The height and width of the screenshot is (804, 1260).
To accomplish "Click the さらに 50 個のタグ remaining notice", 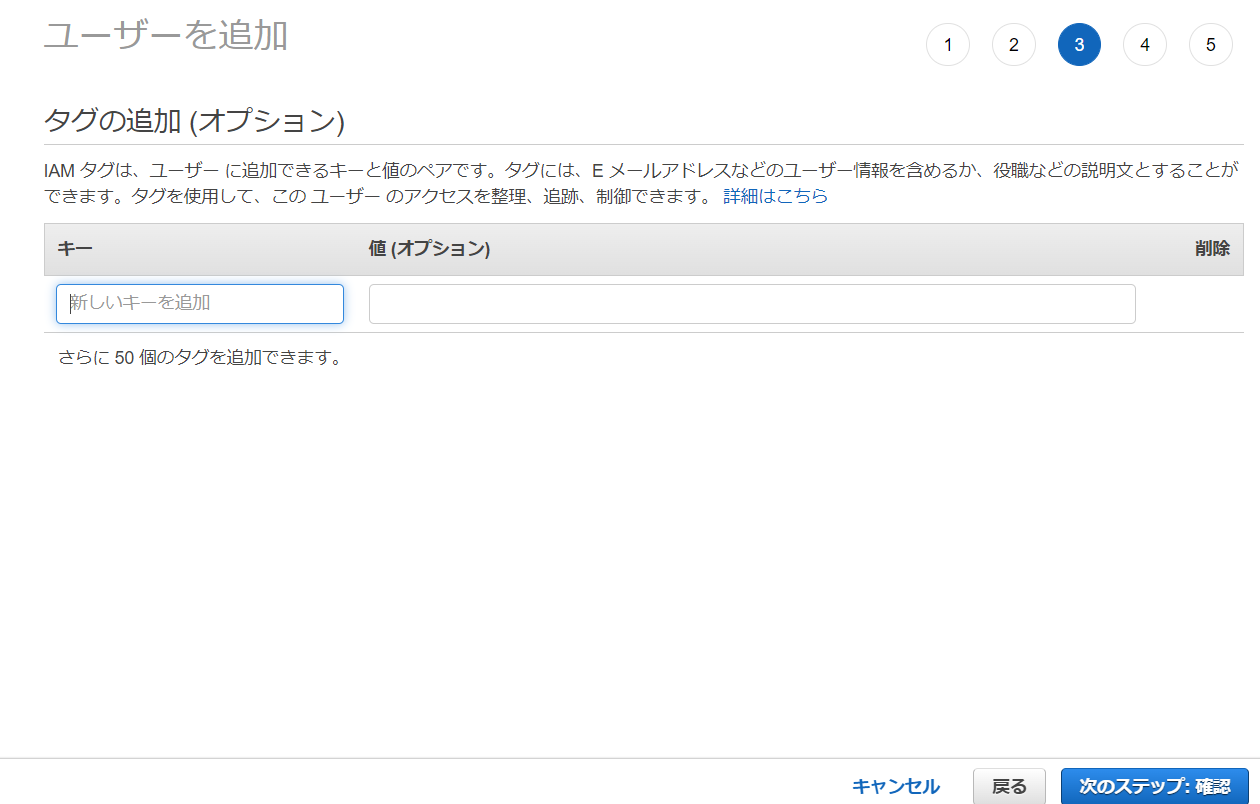I will tap(200, 357).
